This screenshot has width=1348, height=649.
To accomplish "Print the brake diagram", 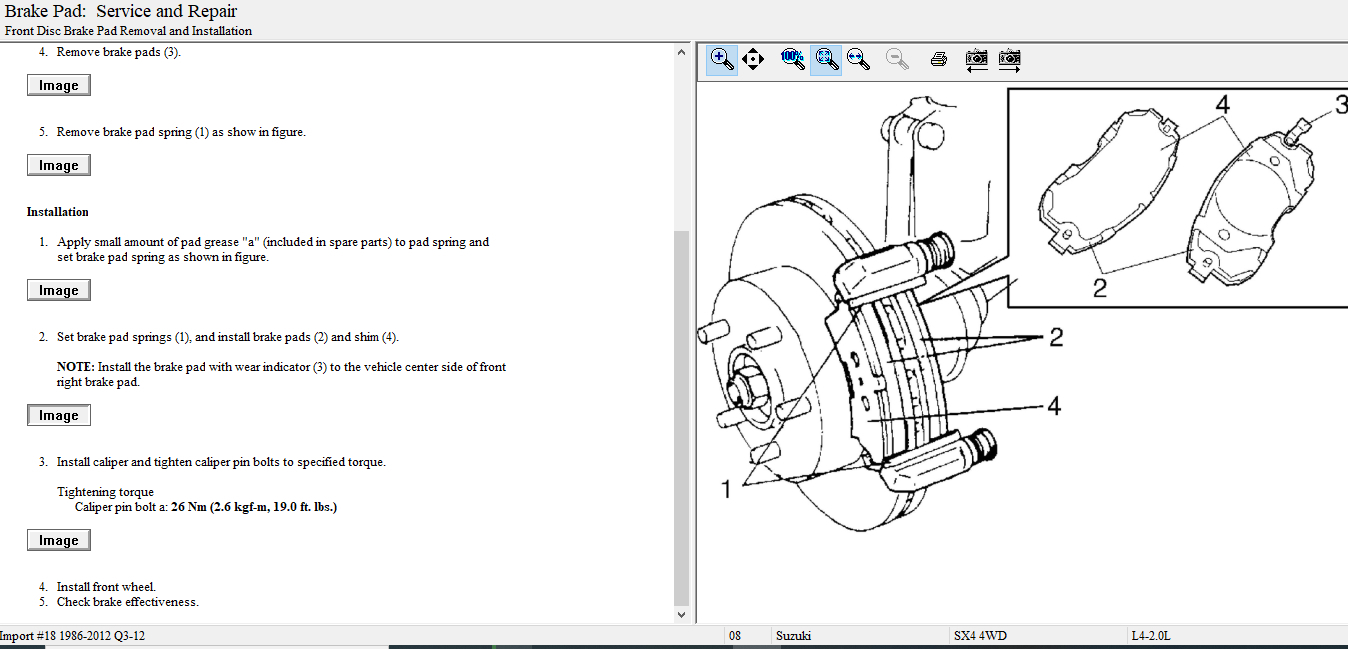I will coord(938,59).
